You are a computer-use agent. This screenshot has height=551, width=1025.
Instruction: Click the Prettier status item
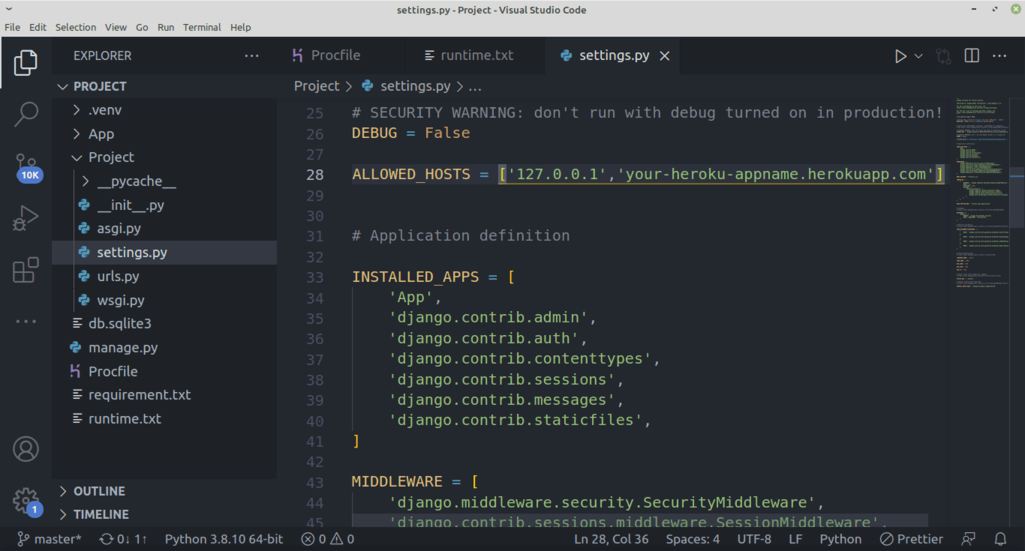click(x=911, y=539)
